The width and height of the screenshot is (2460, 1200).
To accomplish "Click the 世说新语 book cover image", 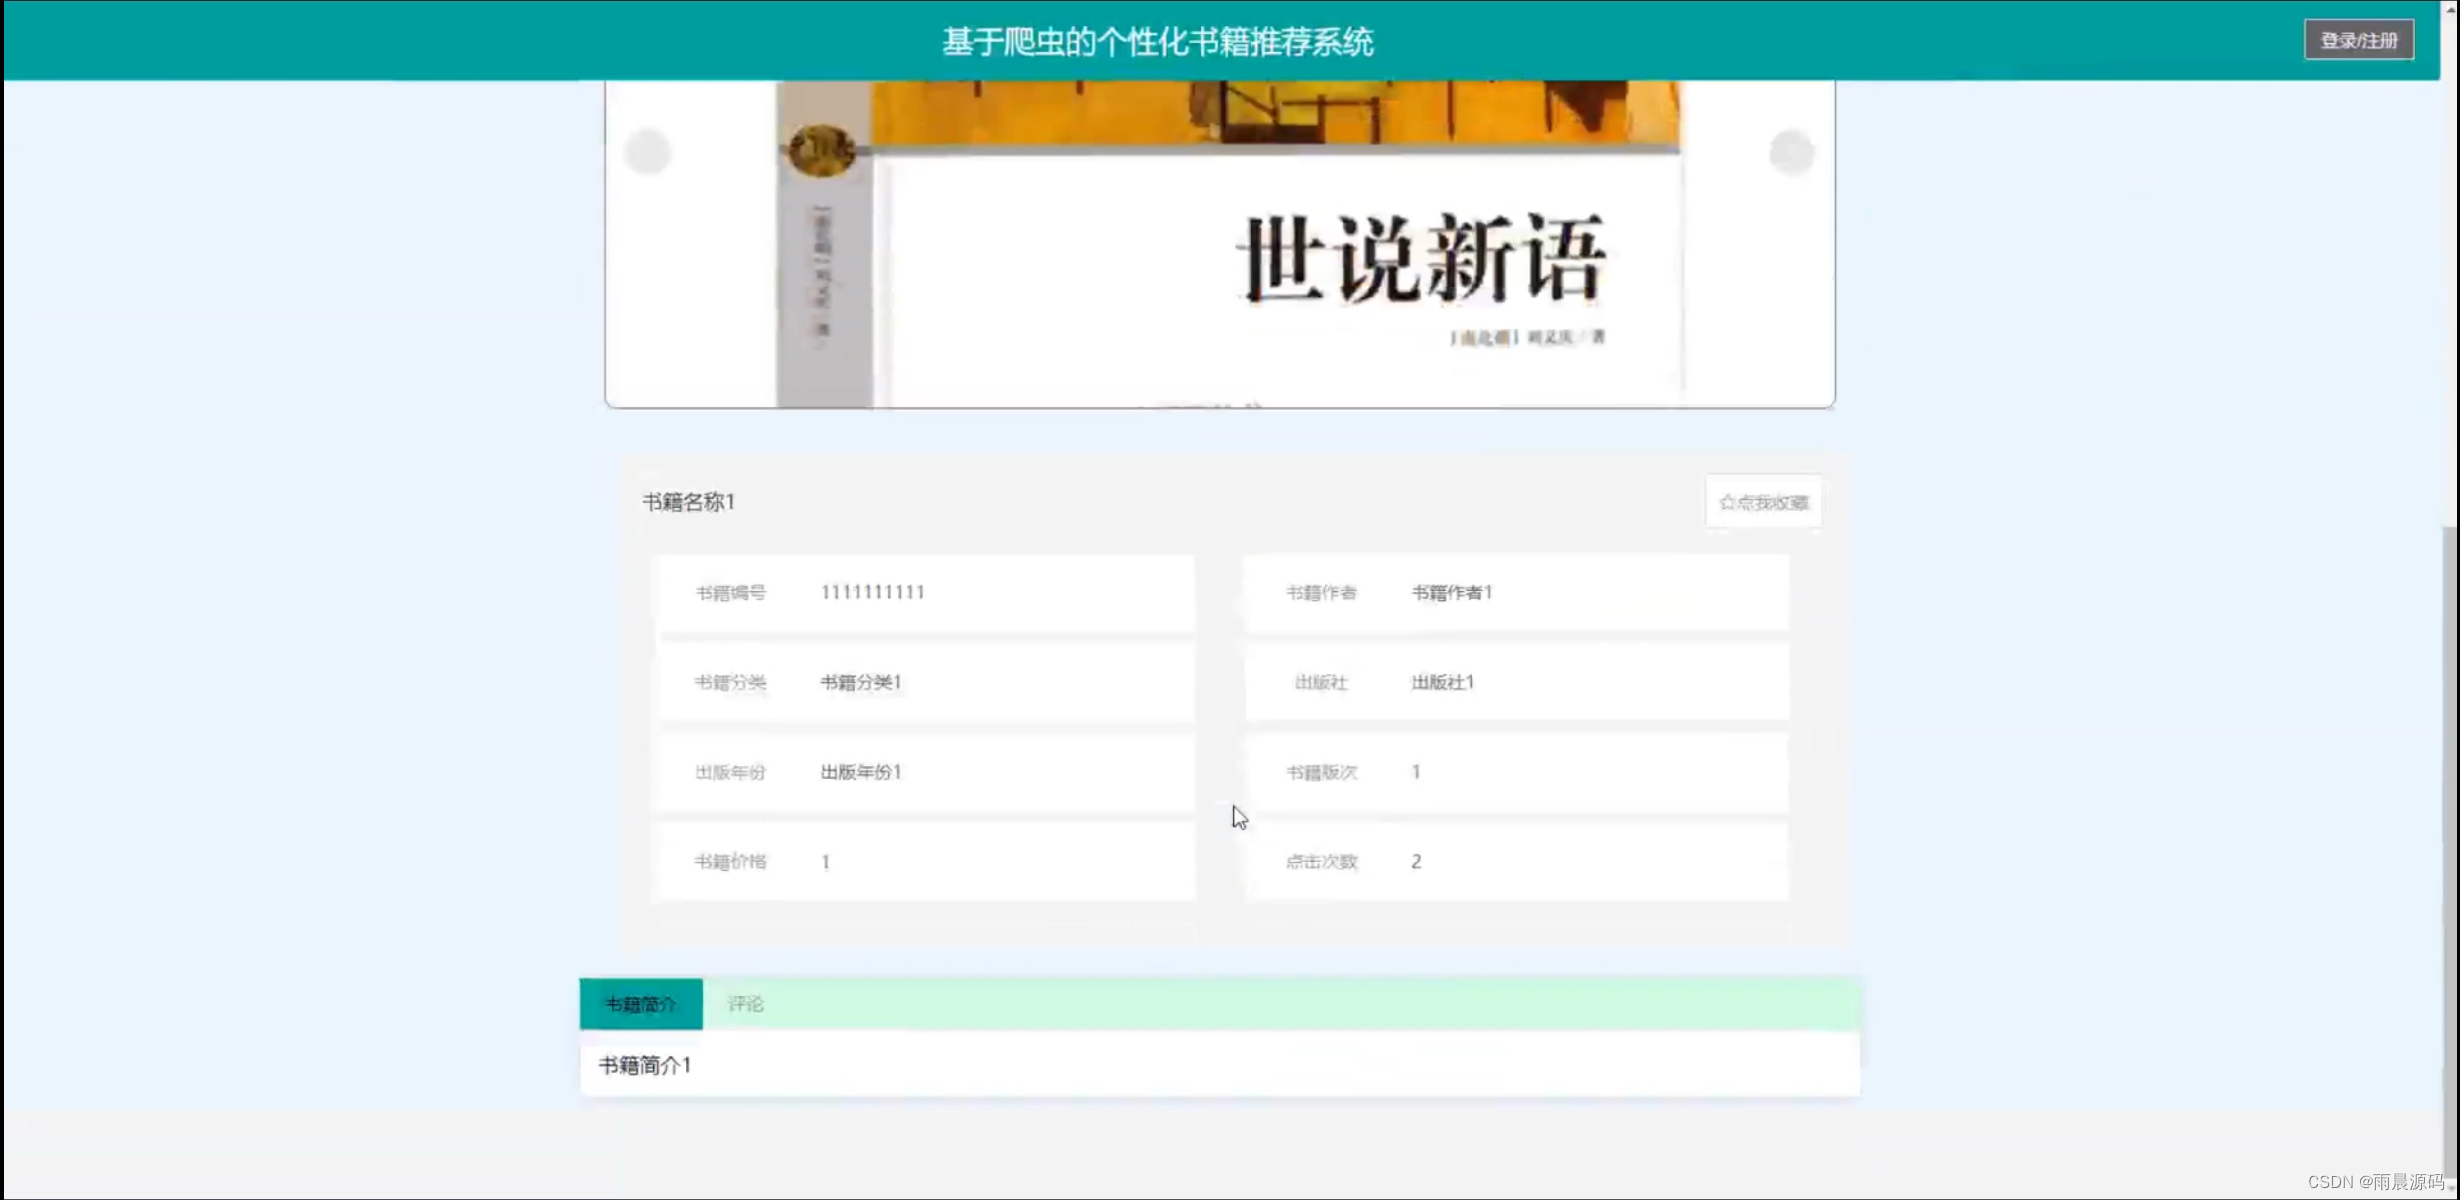I will (x=1229, y=244).
